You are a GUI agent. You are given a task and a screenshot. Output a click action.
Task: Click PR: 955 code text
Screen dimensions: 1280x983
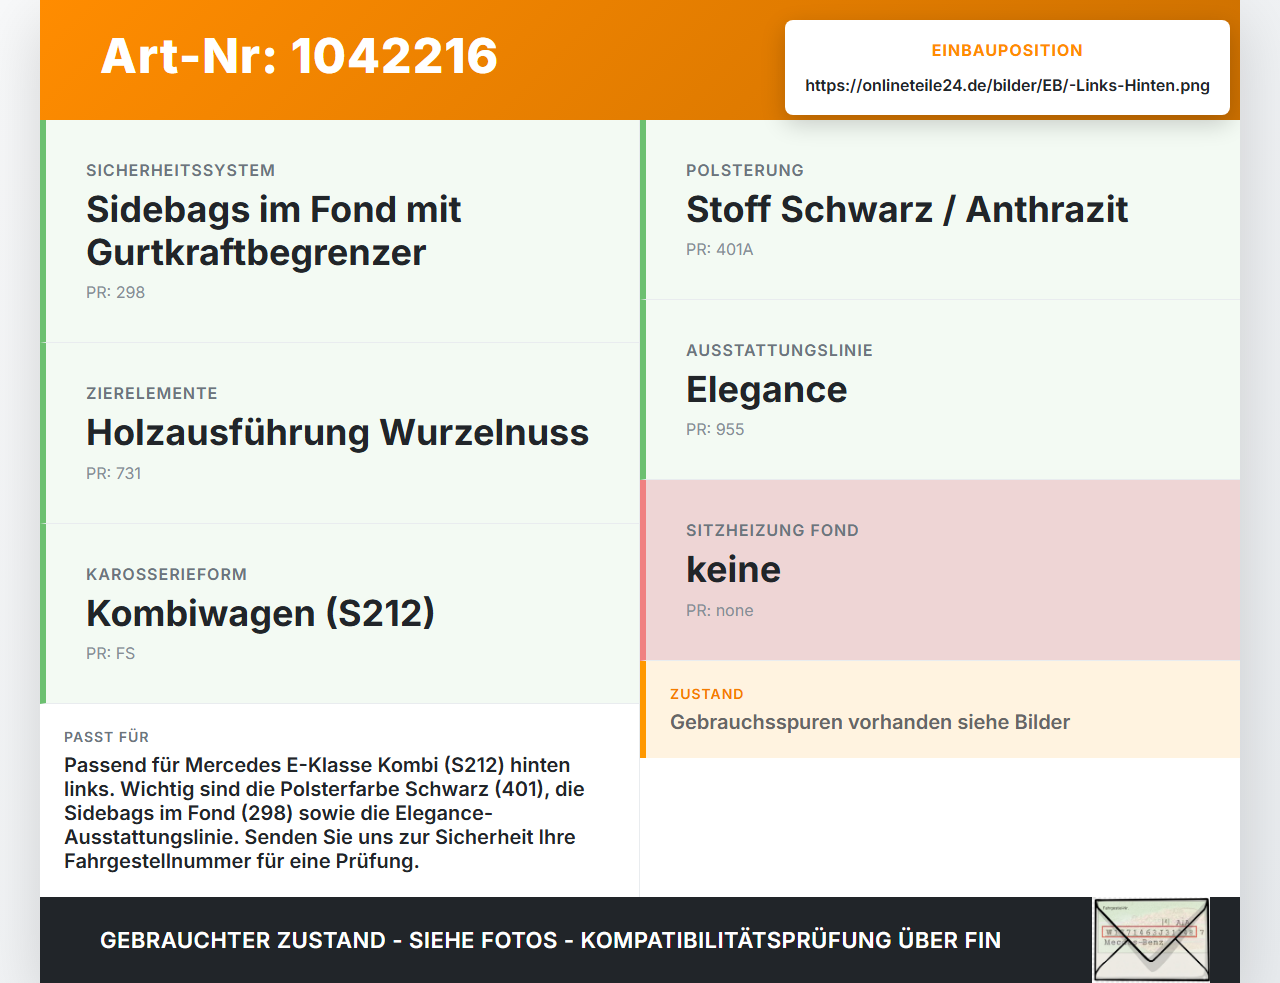[x=715, y=429]
